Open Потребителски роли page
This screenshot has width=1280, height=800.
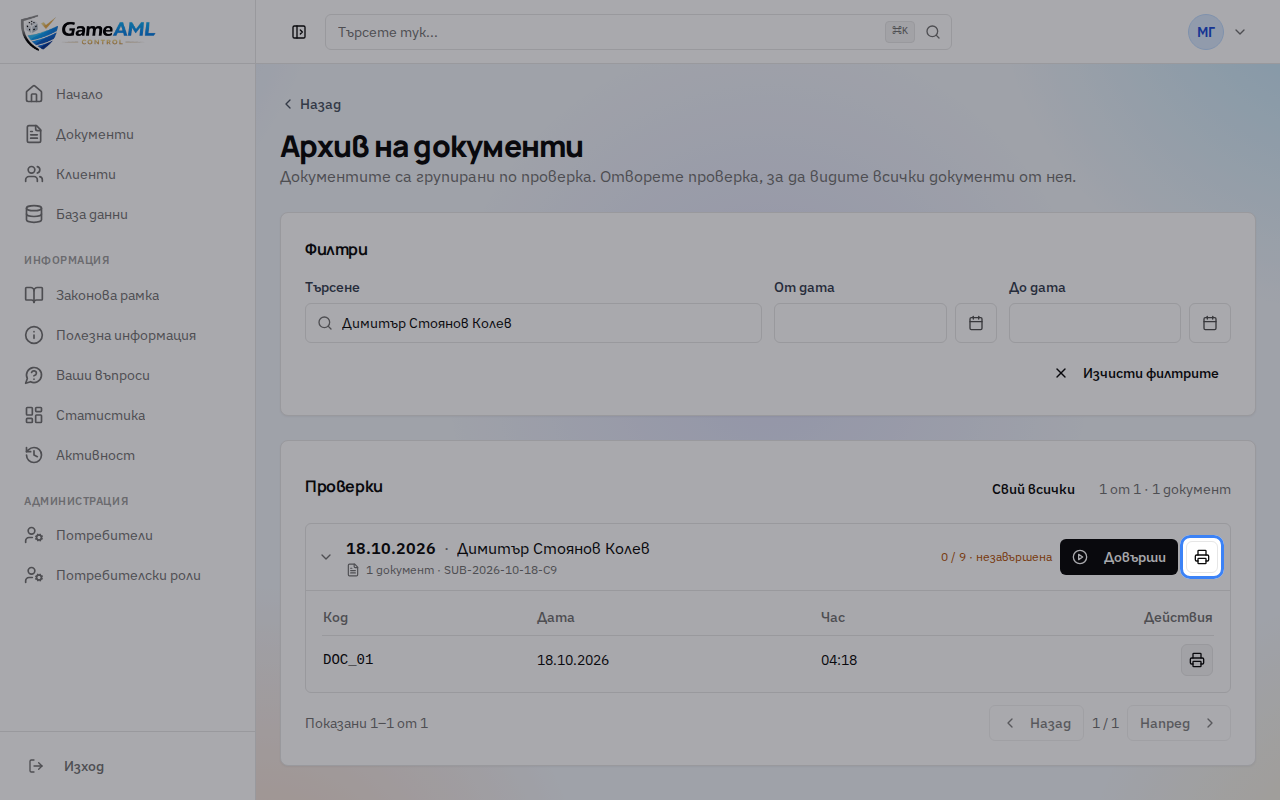click(127, 575)
